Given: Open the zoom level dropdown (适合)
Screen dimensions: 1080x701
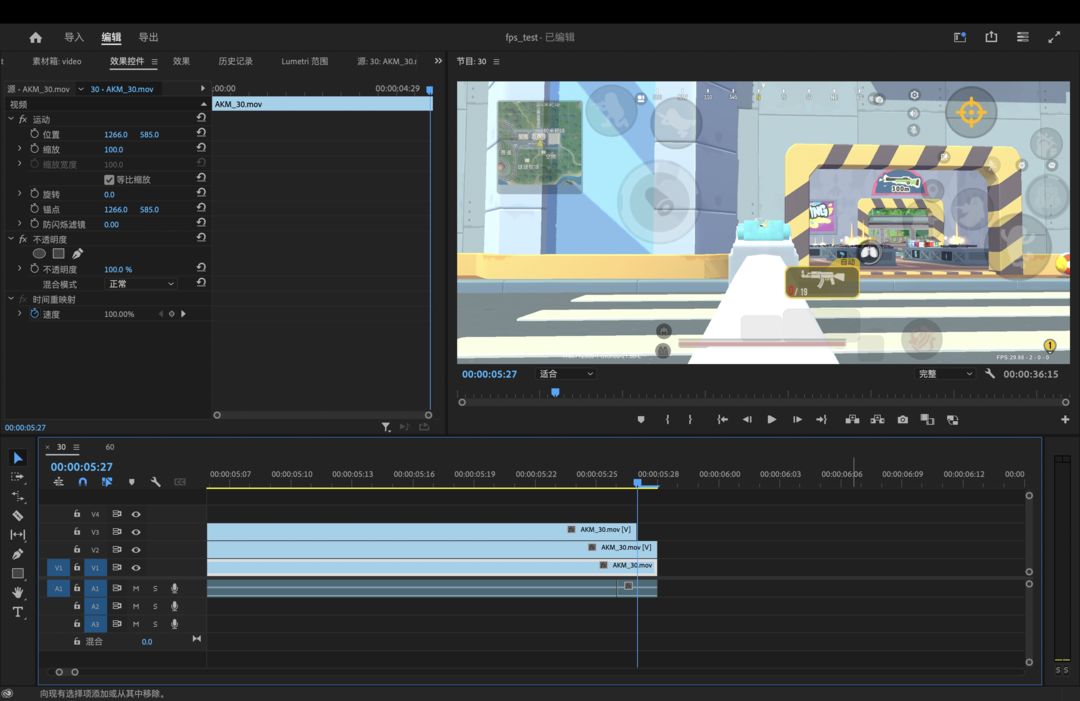Looking at the screenshot, I should click(x=566, y=374).
